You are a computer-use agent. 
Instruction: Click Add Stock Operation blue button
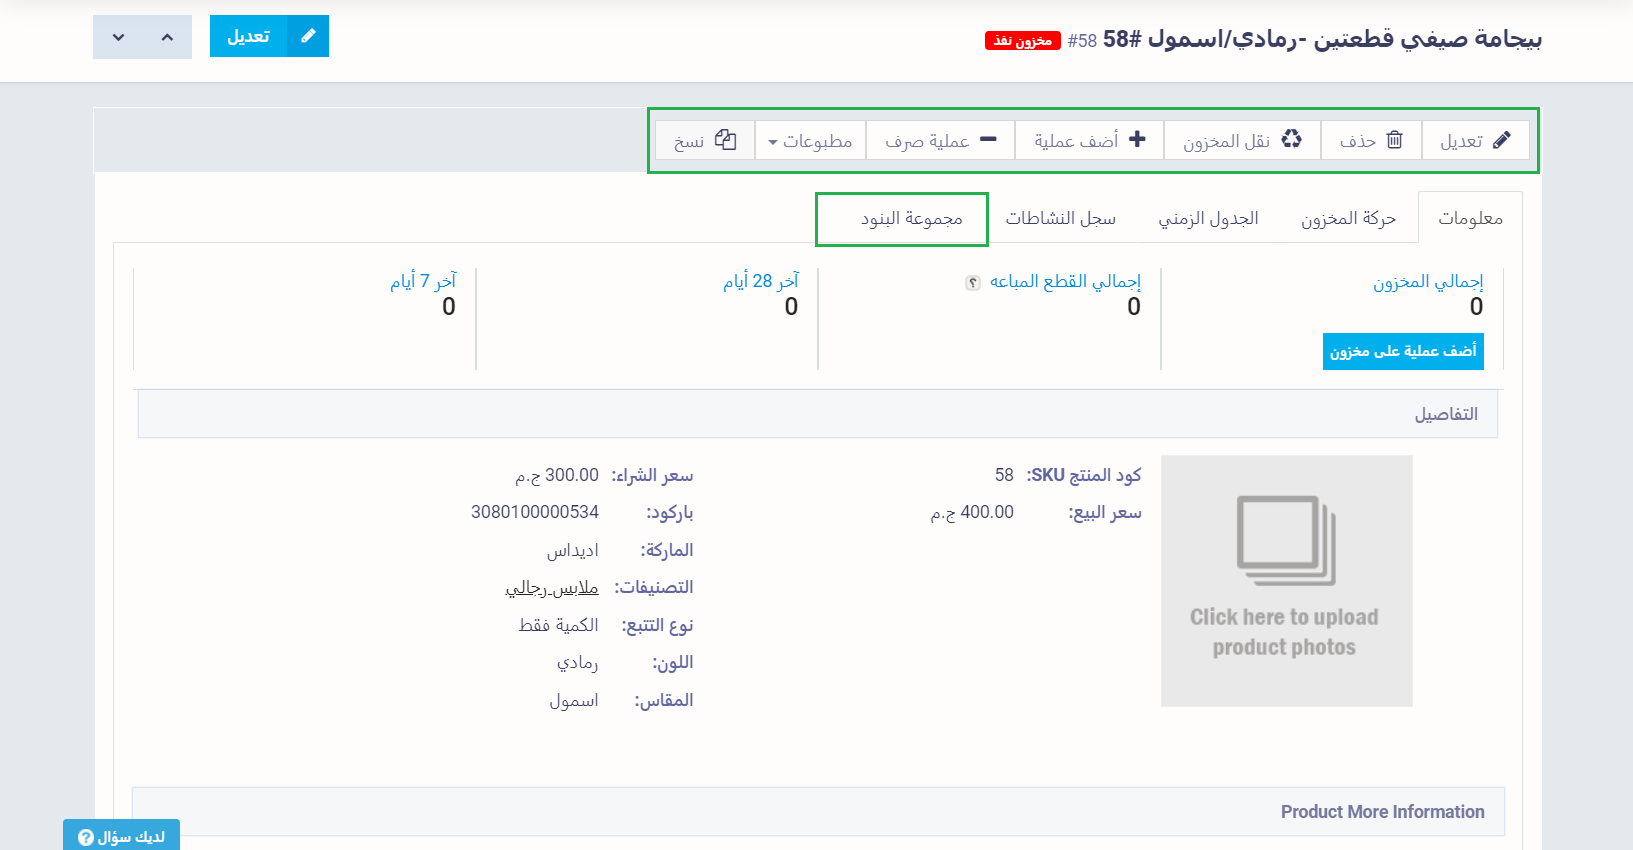(x=1402, y=351)
